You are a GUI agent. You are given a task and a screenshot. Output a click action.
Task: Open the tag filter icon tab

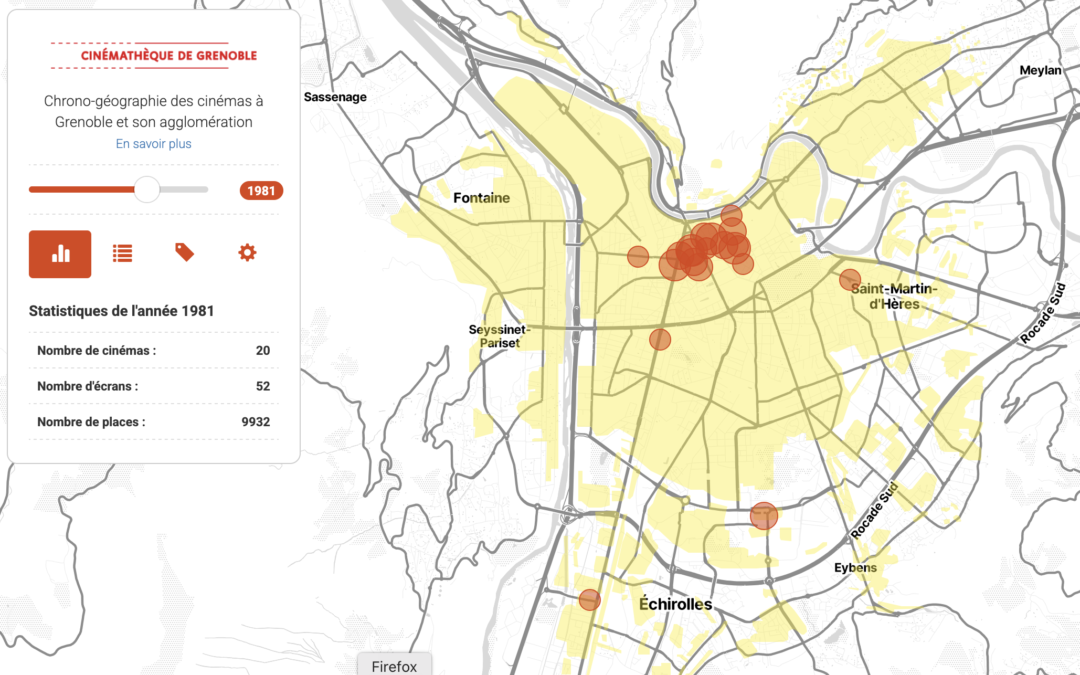point(185,252)
